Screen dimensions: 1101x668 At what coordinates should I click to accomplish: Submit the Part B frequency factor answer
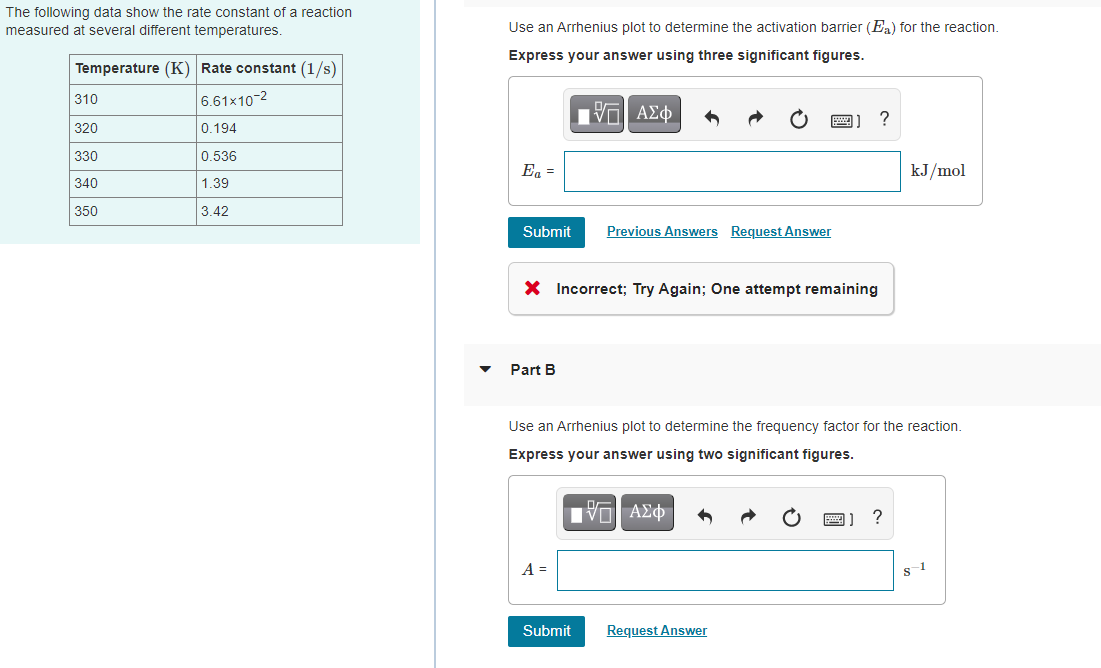pyautogui.click(x=546, y=631)
